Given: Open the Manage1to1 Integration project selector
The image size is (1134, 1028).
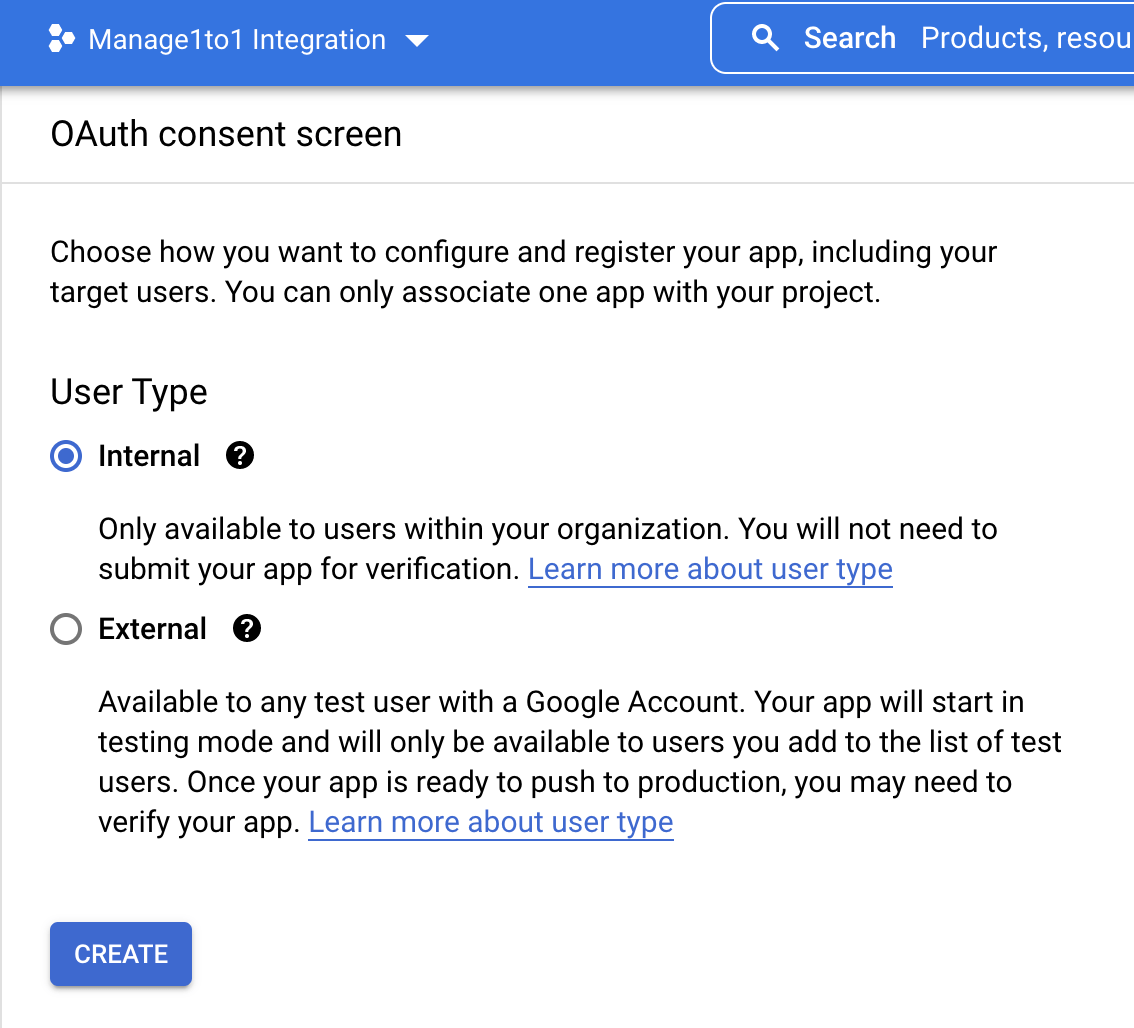Looking at the screenshot, I should [x=237, y=40].
